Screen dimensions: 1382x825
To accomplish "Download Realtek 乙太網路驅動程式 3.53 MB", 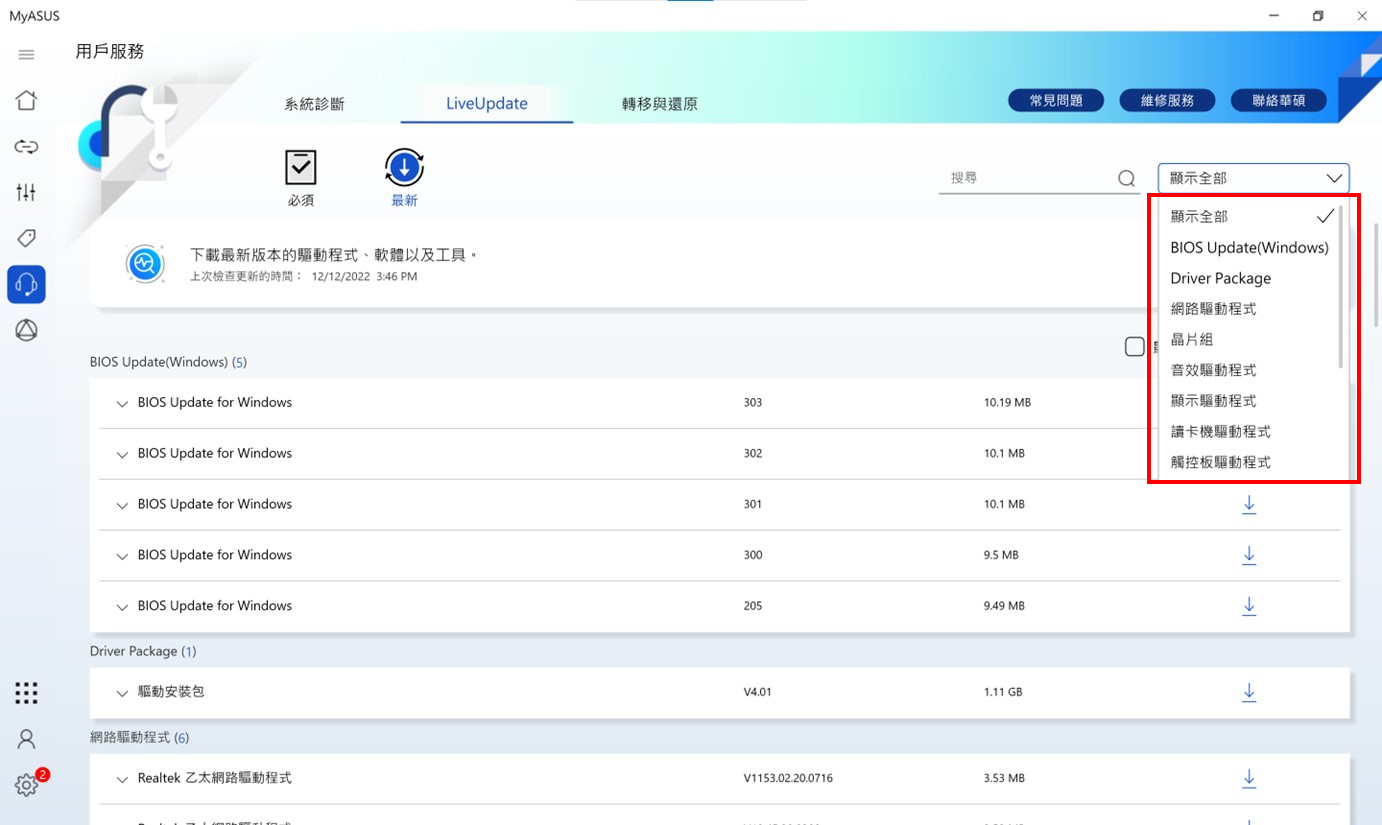I will (1249, 778).
